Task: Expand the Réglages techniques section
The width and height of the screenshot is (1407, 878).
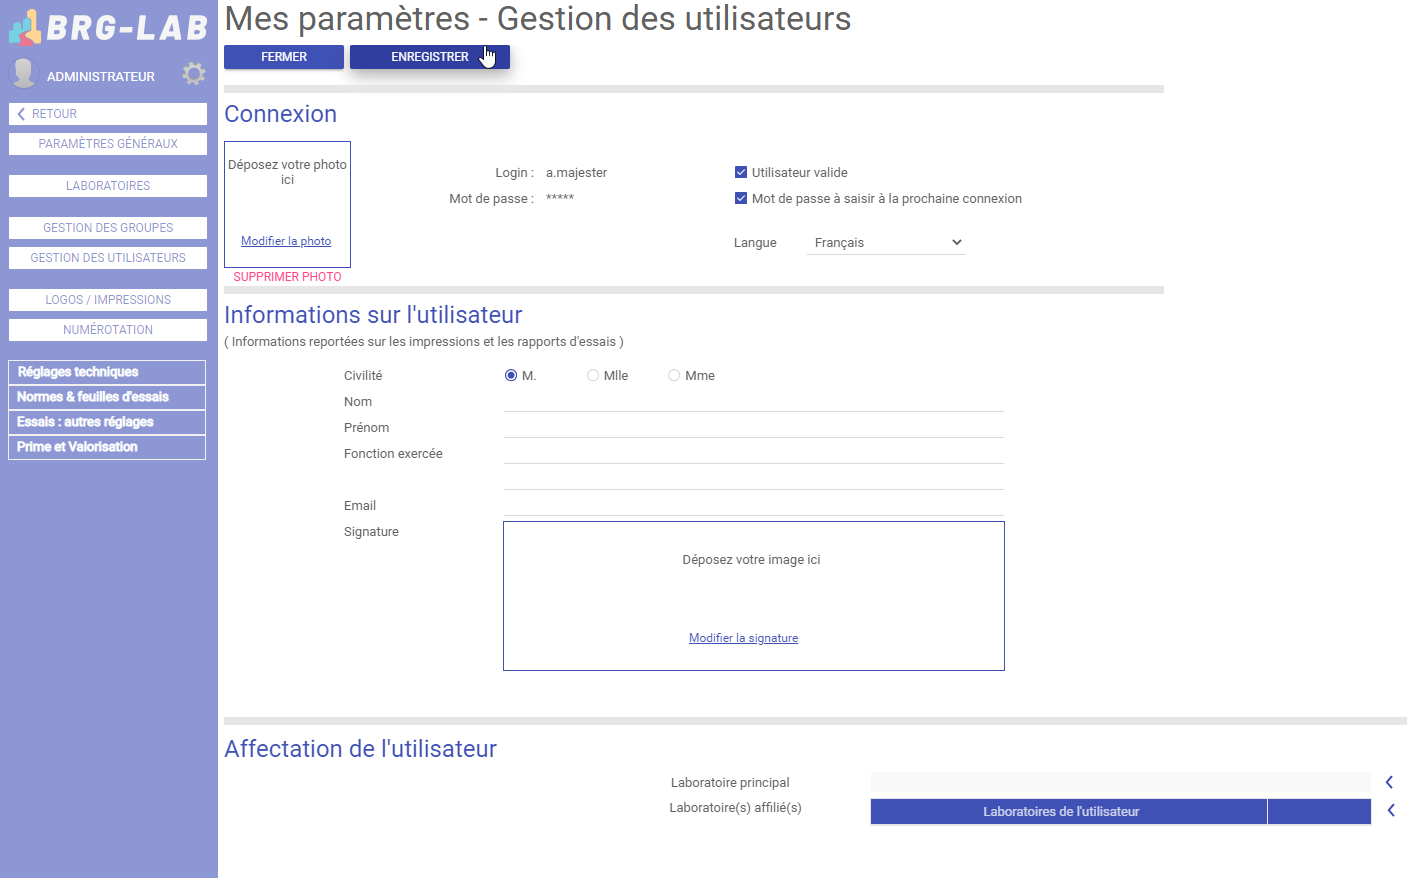Action: (107, 372)
